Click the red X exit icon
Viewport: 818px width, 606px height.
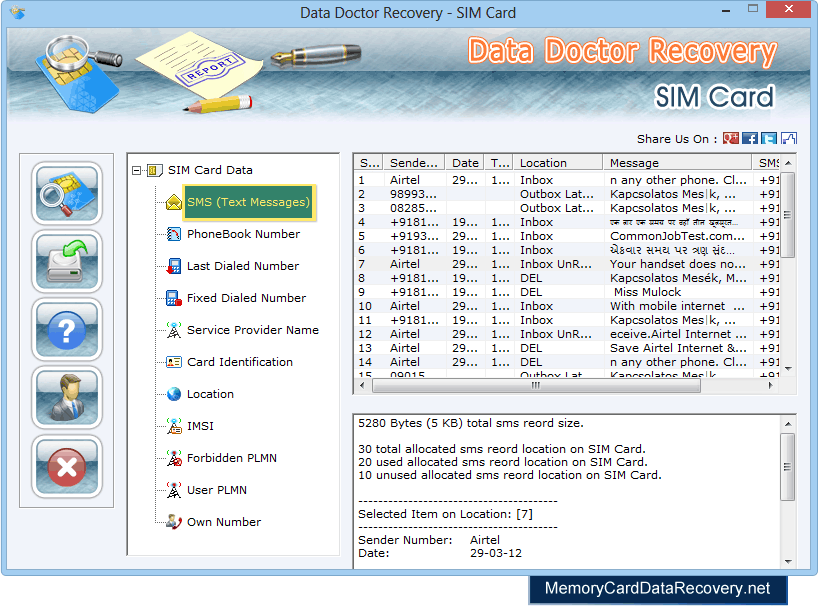(66, 466)
